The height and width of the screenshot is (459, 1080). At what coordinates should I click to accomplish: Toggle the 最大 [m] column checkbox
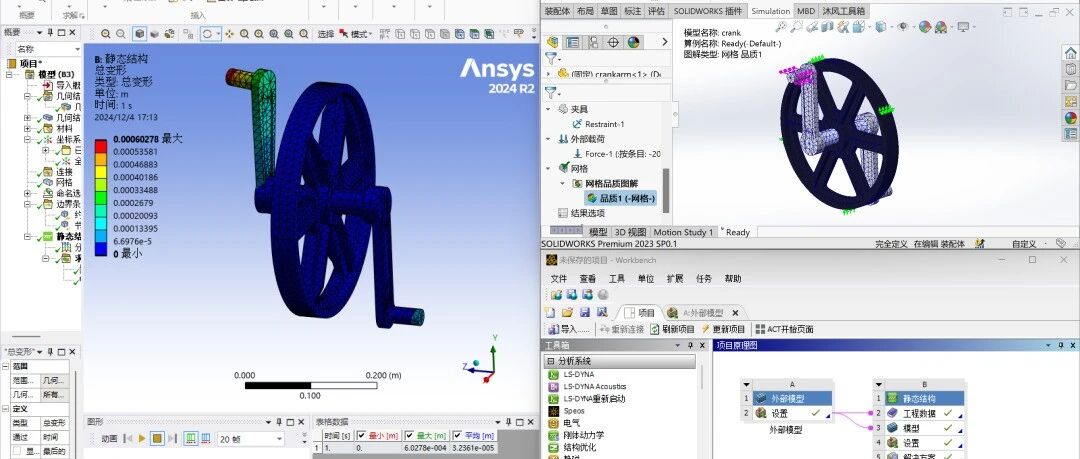[x=409, y=436]
